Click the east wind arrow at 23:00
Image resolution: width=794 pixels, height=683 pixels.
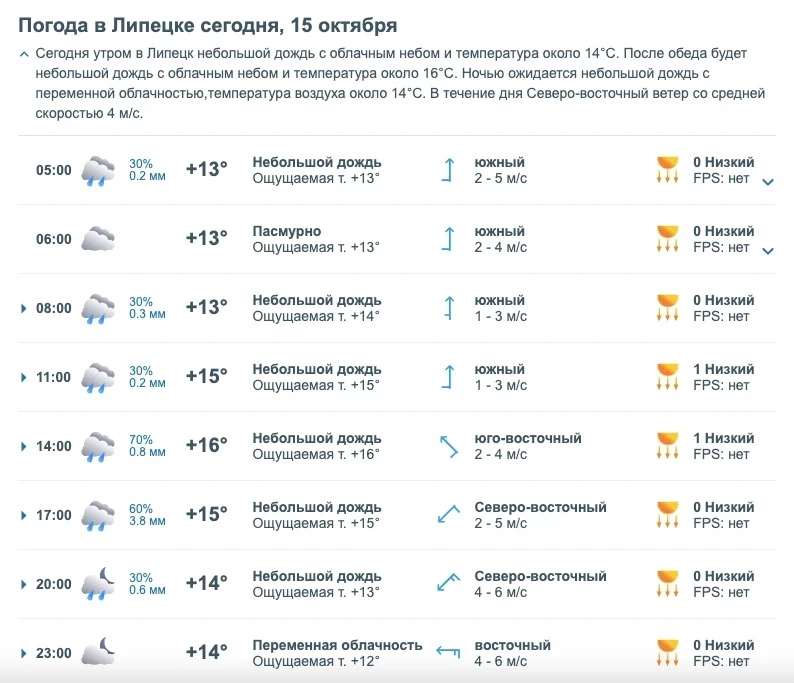(448, 651)
